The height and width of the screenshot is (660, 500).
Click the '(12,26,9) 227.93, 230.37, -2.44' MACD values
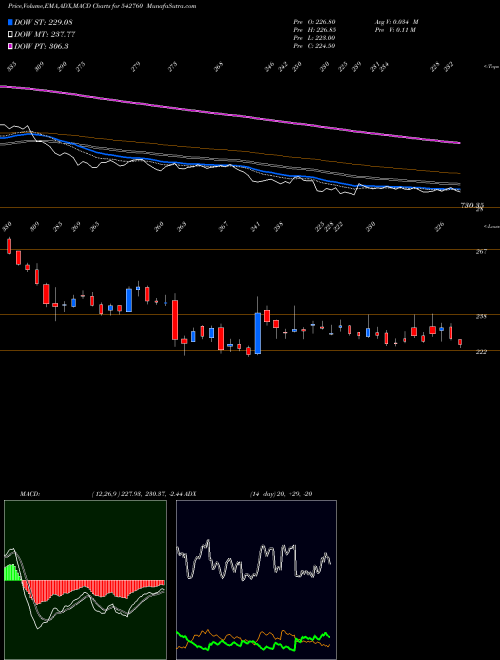pyautogui.click(x=137, y=493)
